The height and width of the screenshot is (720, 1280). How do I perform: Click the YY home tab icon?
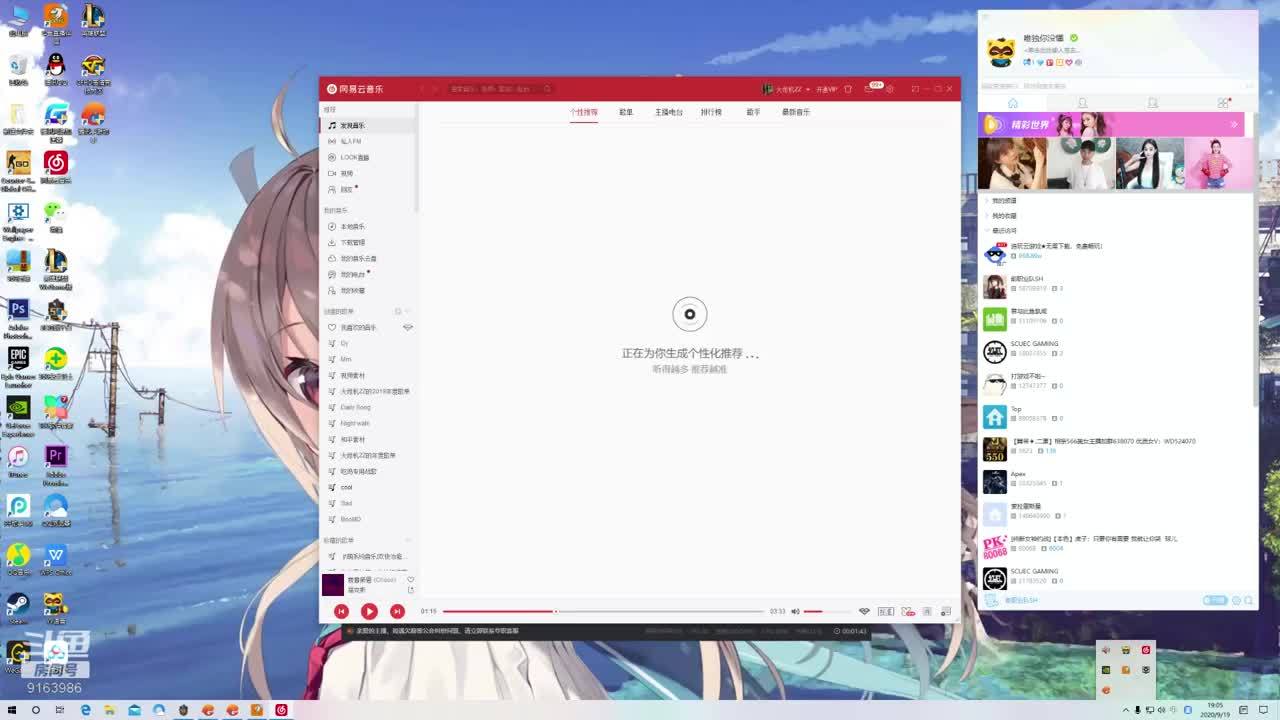[x=1012, y=103]
